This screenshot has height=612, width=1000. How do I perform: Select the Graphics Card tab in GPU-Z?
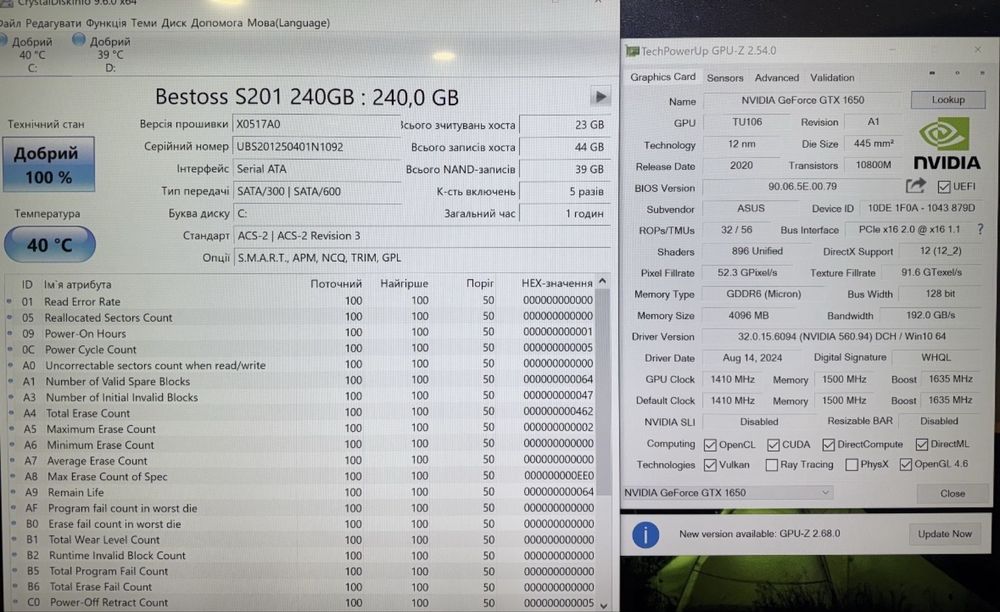pos(663,77)
